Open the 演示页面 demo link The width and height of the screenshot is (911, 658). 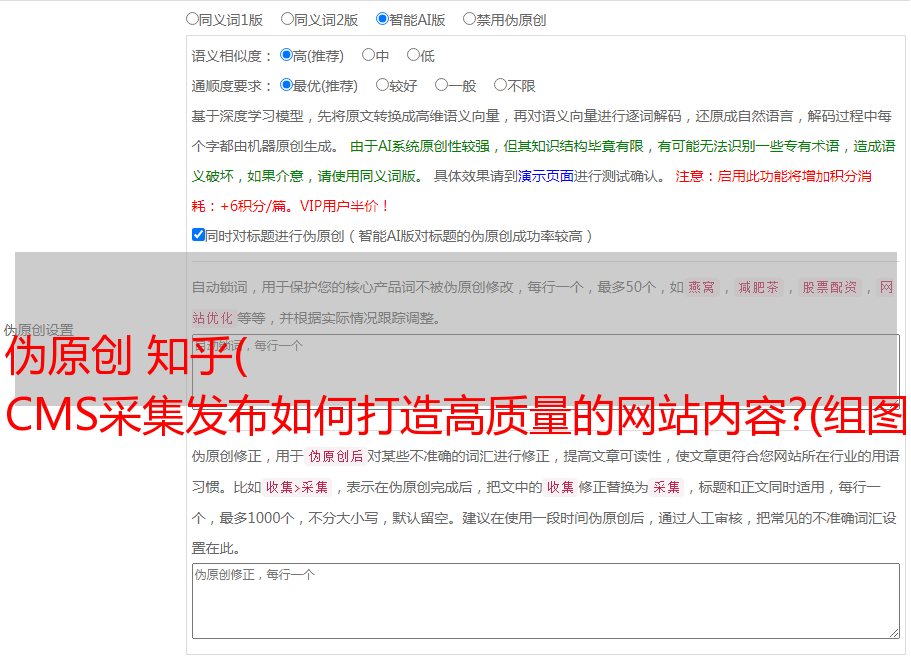coord(545,176)
